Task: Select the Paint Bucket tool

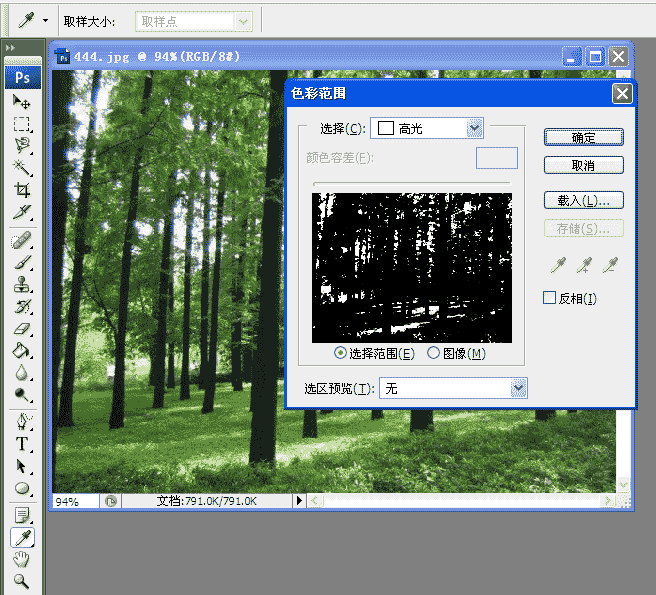Action: pos(21,350)
